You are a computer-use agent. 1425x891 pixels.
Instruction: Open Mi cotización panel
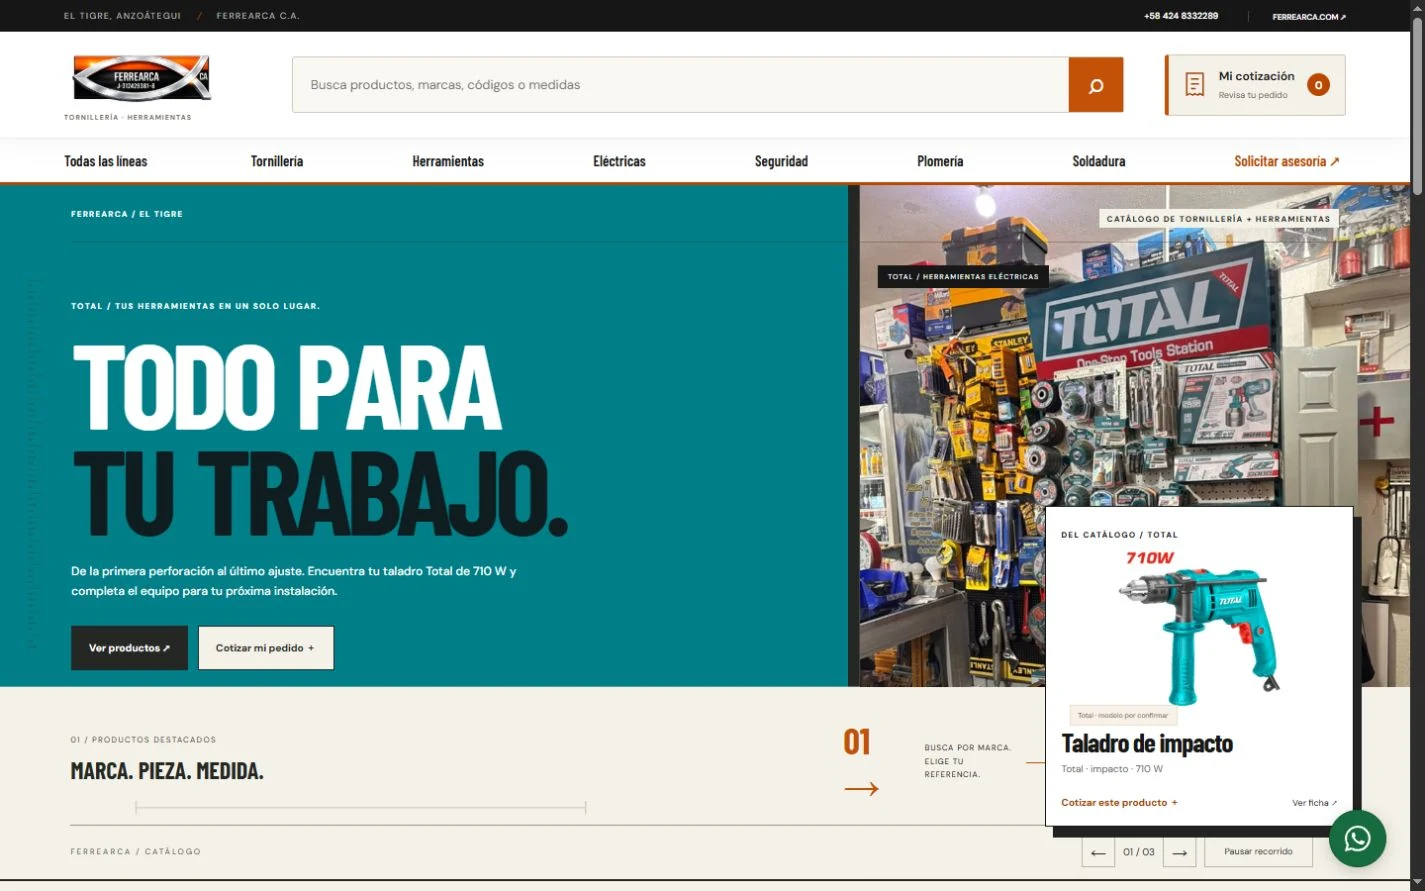(x=1255, y=85)
